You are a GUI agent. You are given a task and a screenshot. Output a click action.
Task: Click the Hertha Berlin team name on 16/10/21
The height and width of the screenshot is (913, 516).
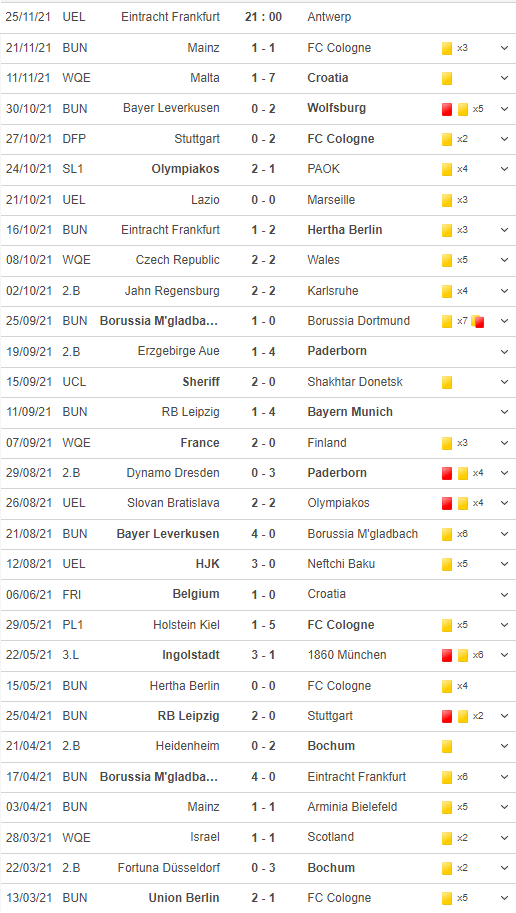345,230
